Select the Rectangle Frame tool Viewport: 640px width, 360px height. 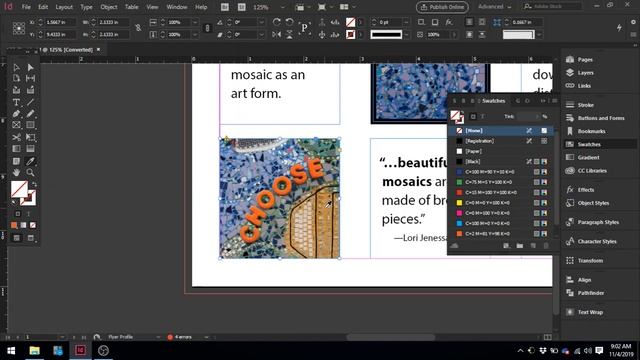tap(16, 125)
